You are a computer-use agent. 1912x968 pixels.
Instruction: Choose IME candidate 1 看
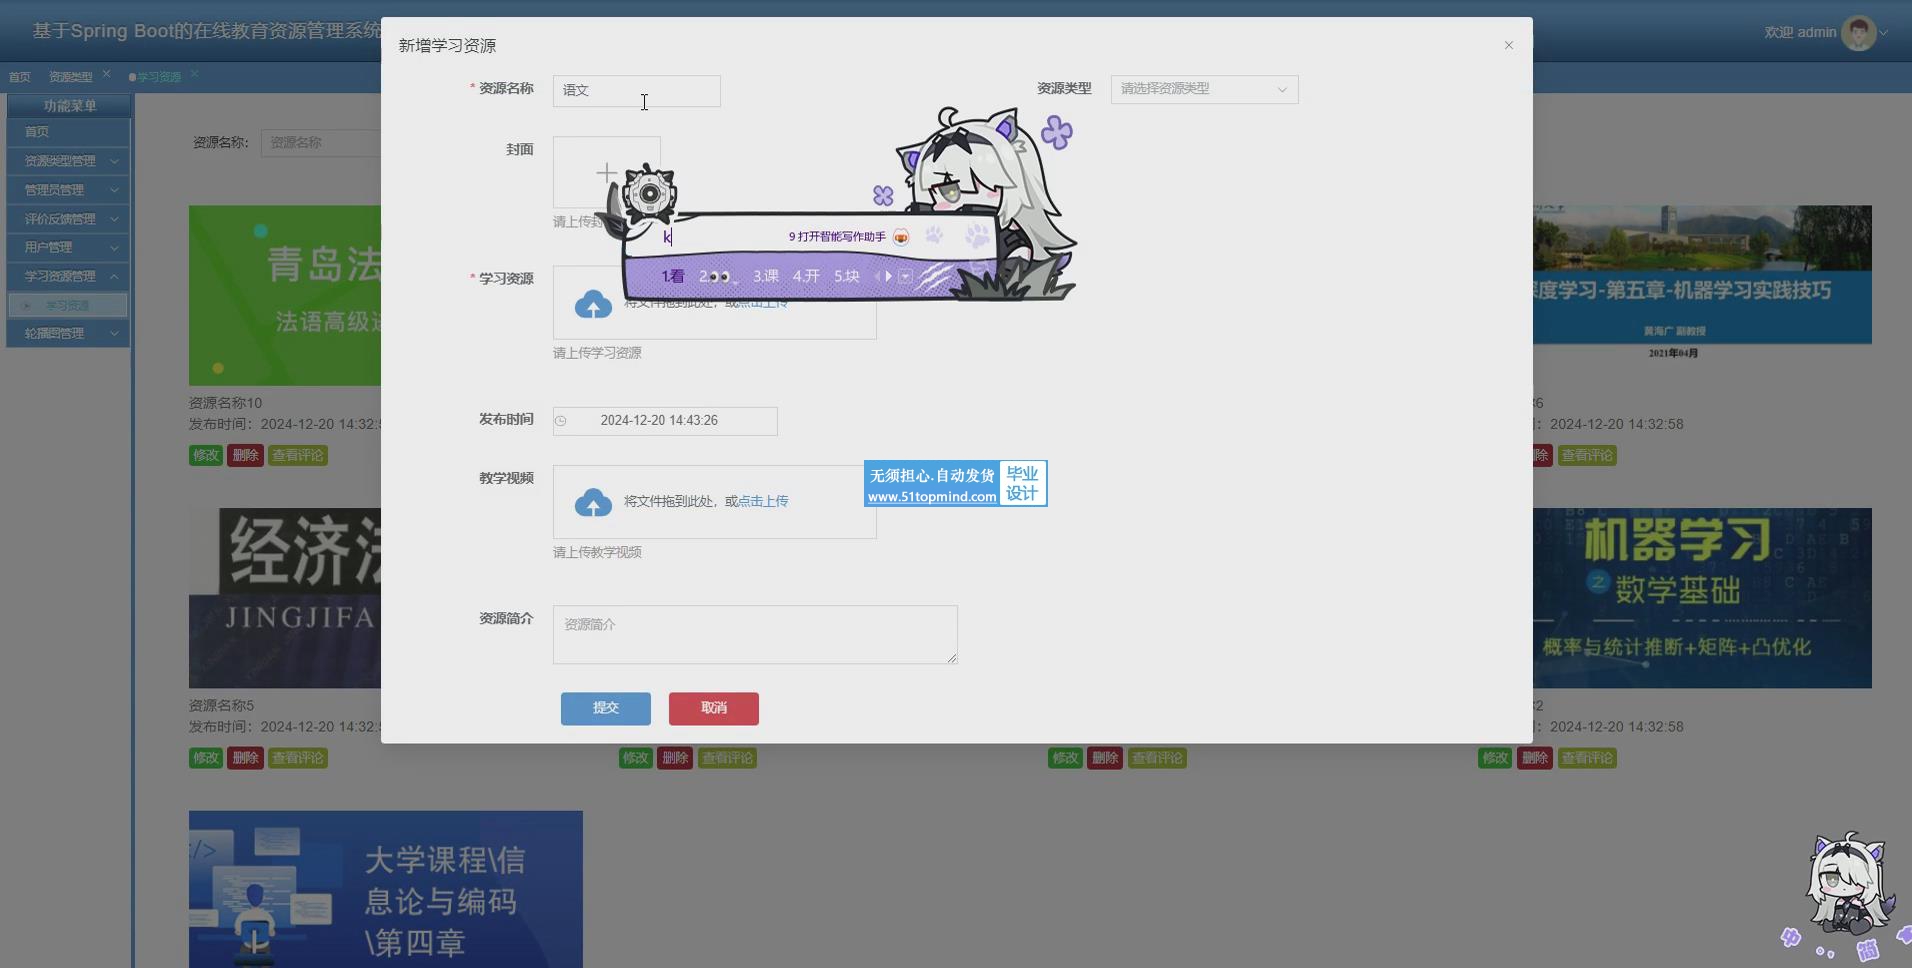673,276
